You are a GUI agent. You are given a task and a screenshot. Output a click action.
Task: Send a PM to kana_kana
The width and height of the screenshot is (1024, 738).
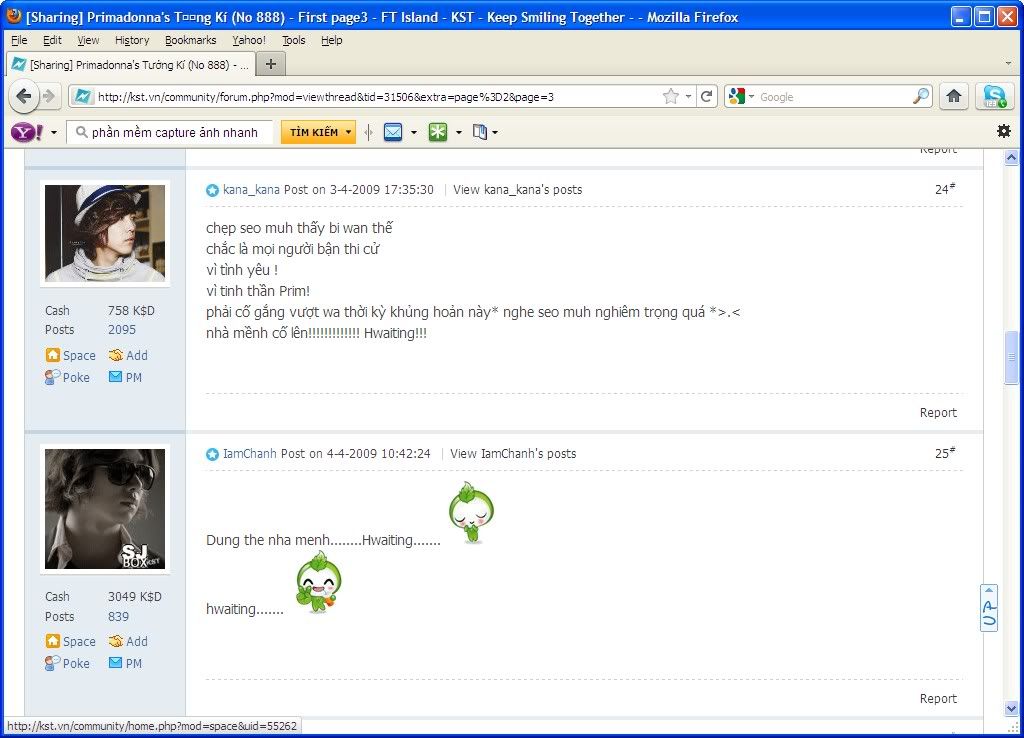point(125,377)
